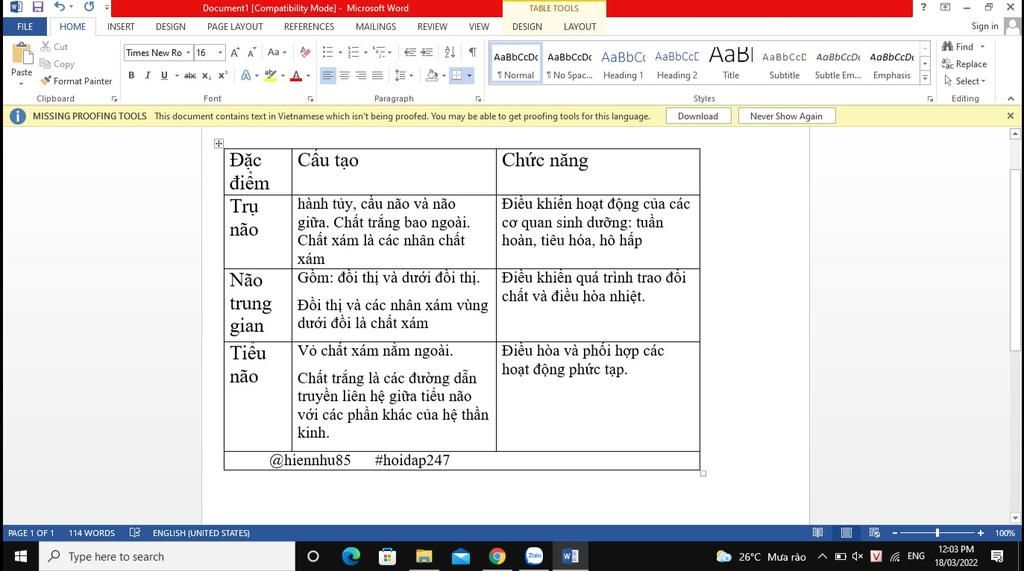Align text right
The width and height of the screenshot is (1024, 571).
tap(361, 75)
